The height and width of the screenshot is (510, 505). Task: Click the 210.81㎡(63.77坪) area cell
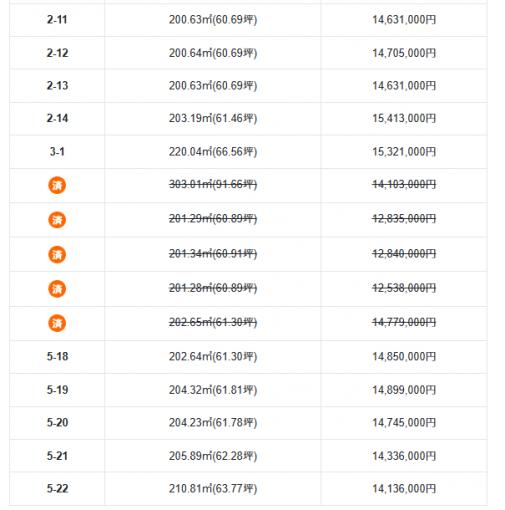tap(213, 489)
